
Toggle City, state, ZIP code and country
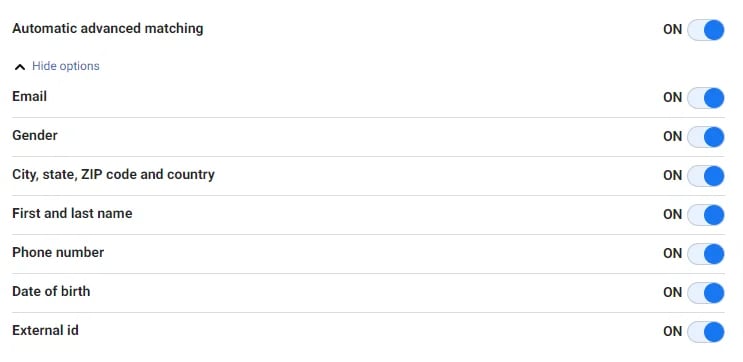tap(706, 176)
